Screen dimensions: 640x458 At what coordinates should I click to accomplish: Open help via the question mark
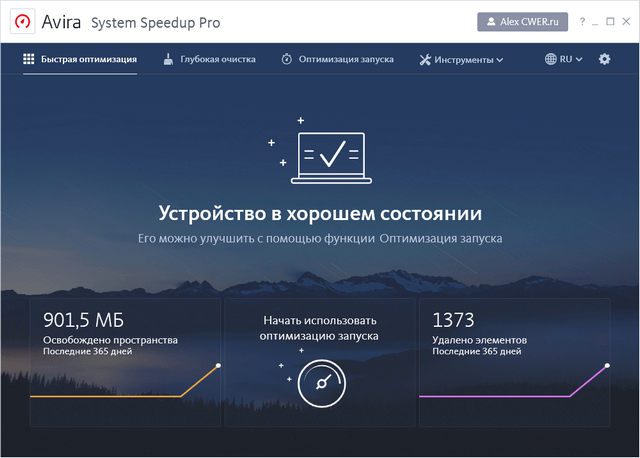click(582, 22)
